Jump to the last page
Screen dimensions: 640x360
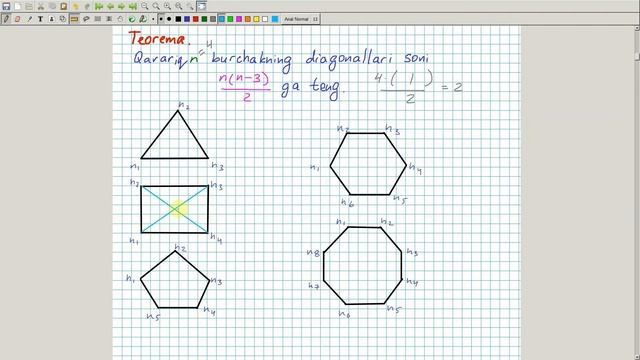(133, 7)
